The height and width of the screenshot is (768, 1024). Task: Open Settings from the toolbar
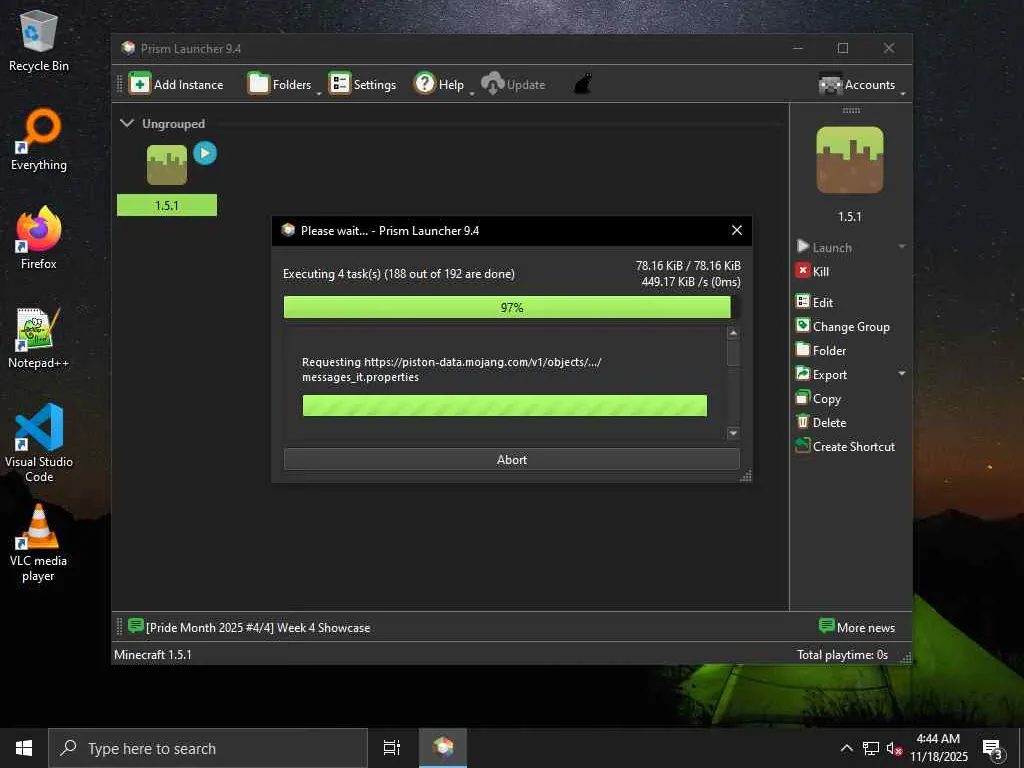(362, 84)
